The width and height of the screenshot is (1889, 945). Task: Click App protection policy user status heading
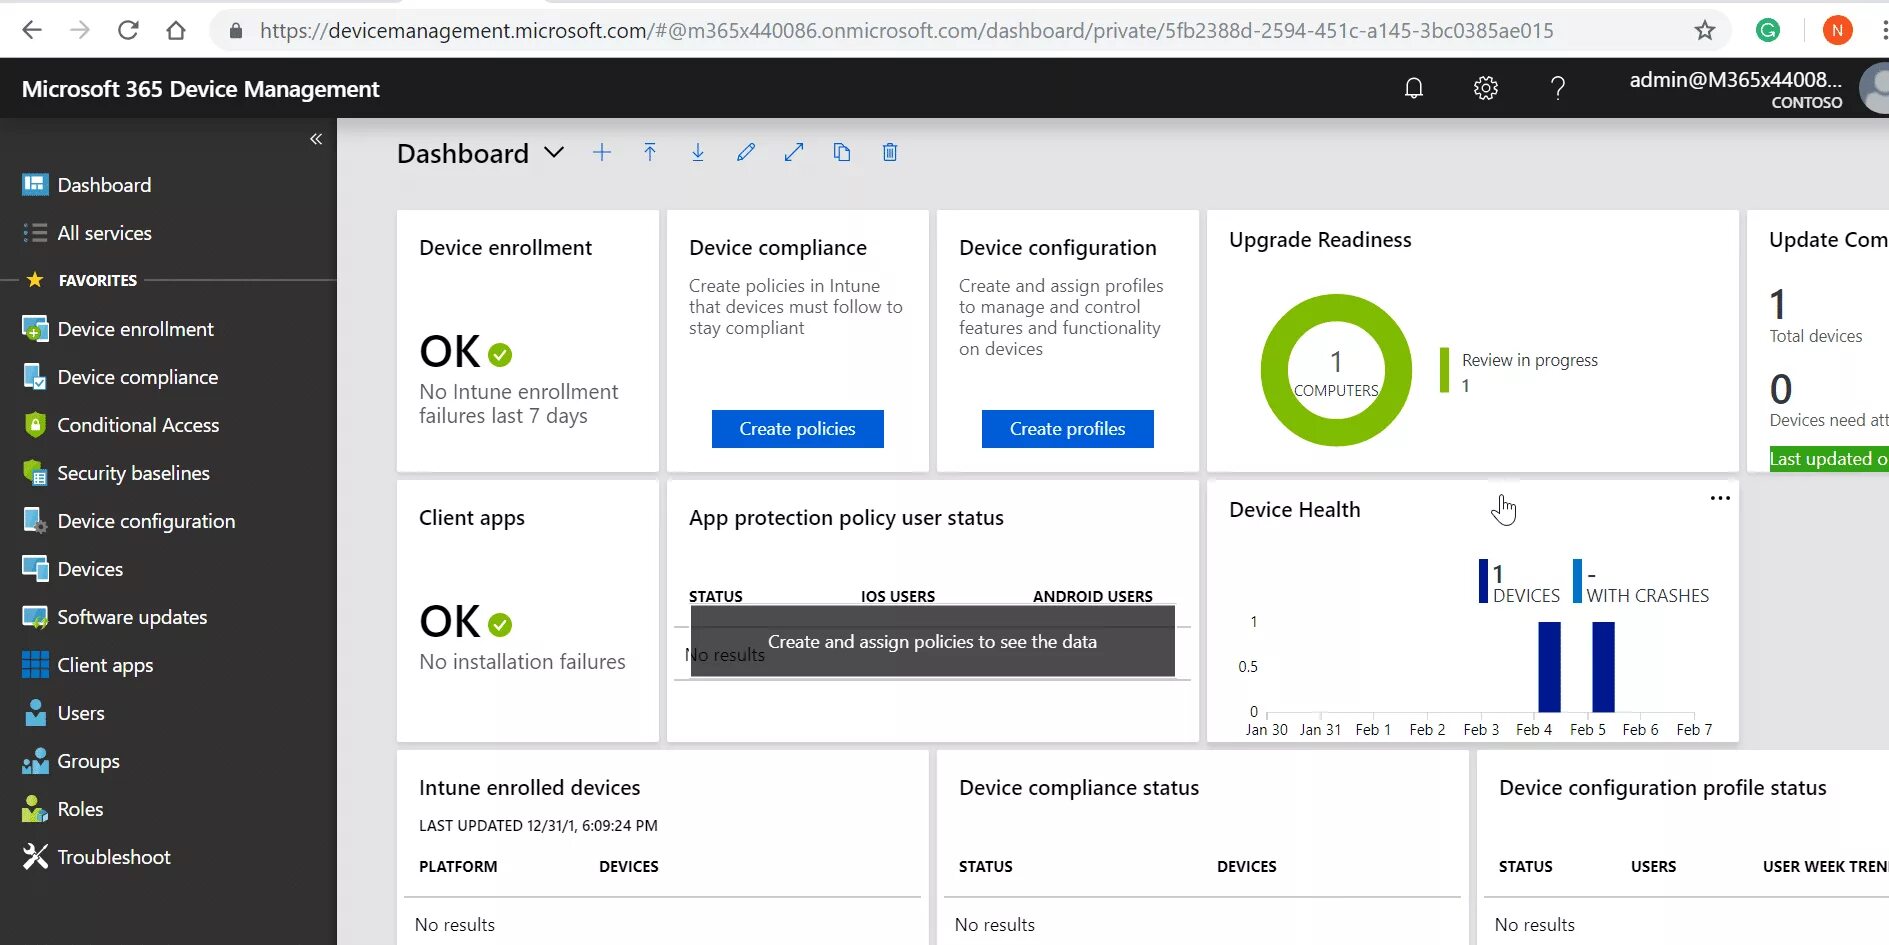(846, 518)
